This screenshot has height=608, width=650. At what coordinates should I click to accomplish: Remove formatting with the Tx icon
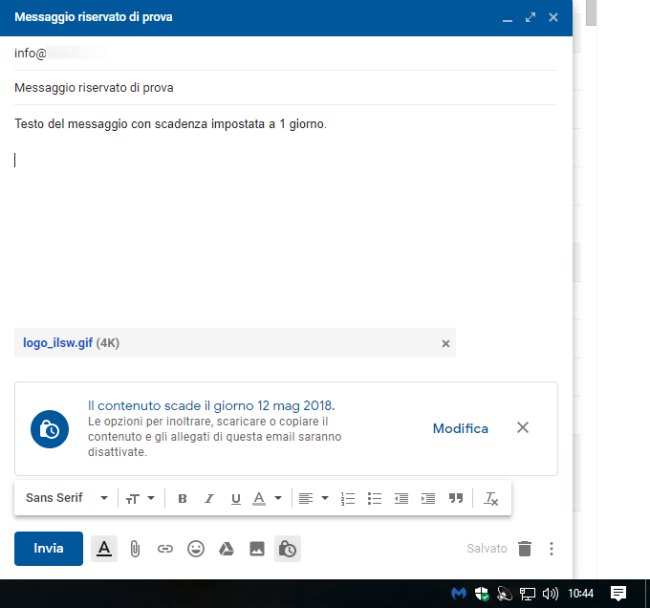point(491,498)
